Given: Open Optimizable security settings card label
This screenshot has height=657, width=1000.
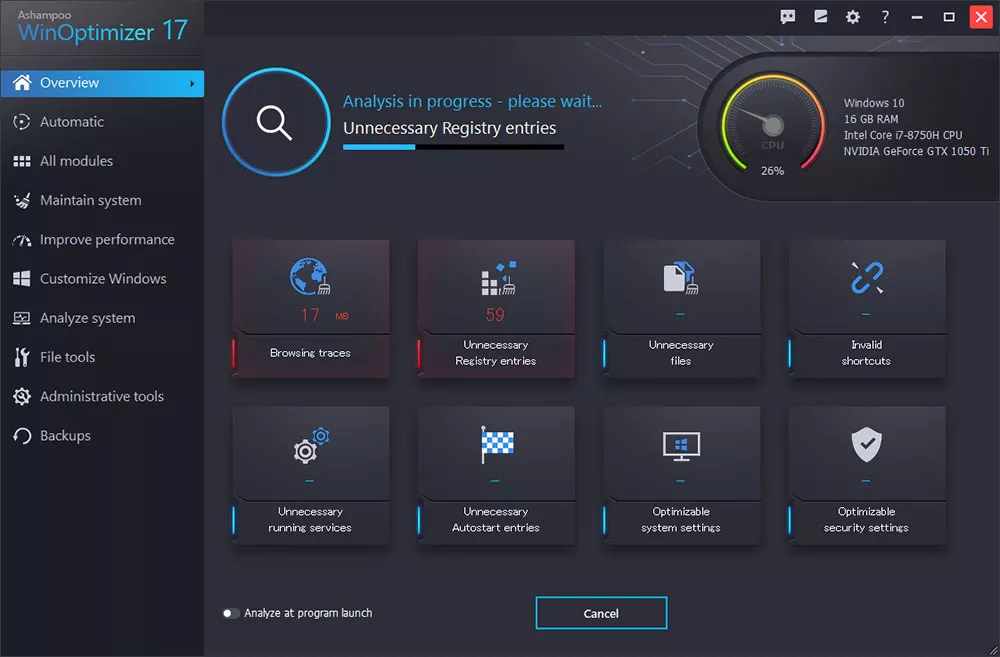Looking at the screenshot, I should tap(866, 520).
